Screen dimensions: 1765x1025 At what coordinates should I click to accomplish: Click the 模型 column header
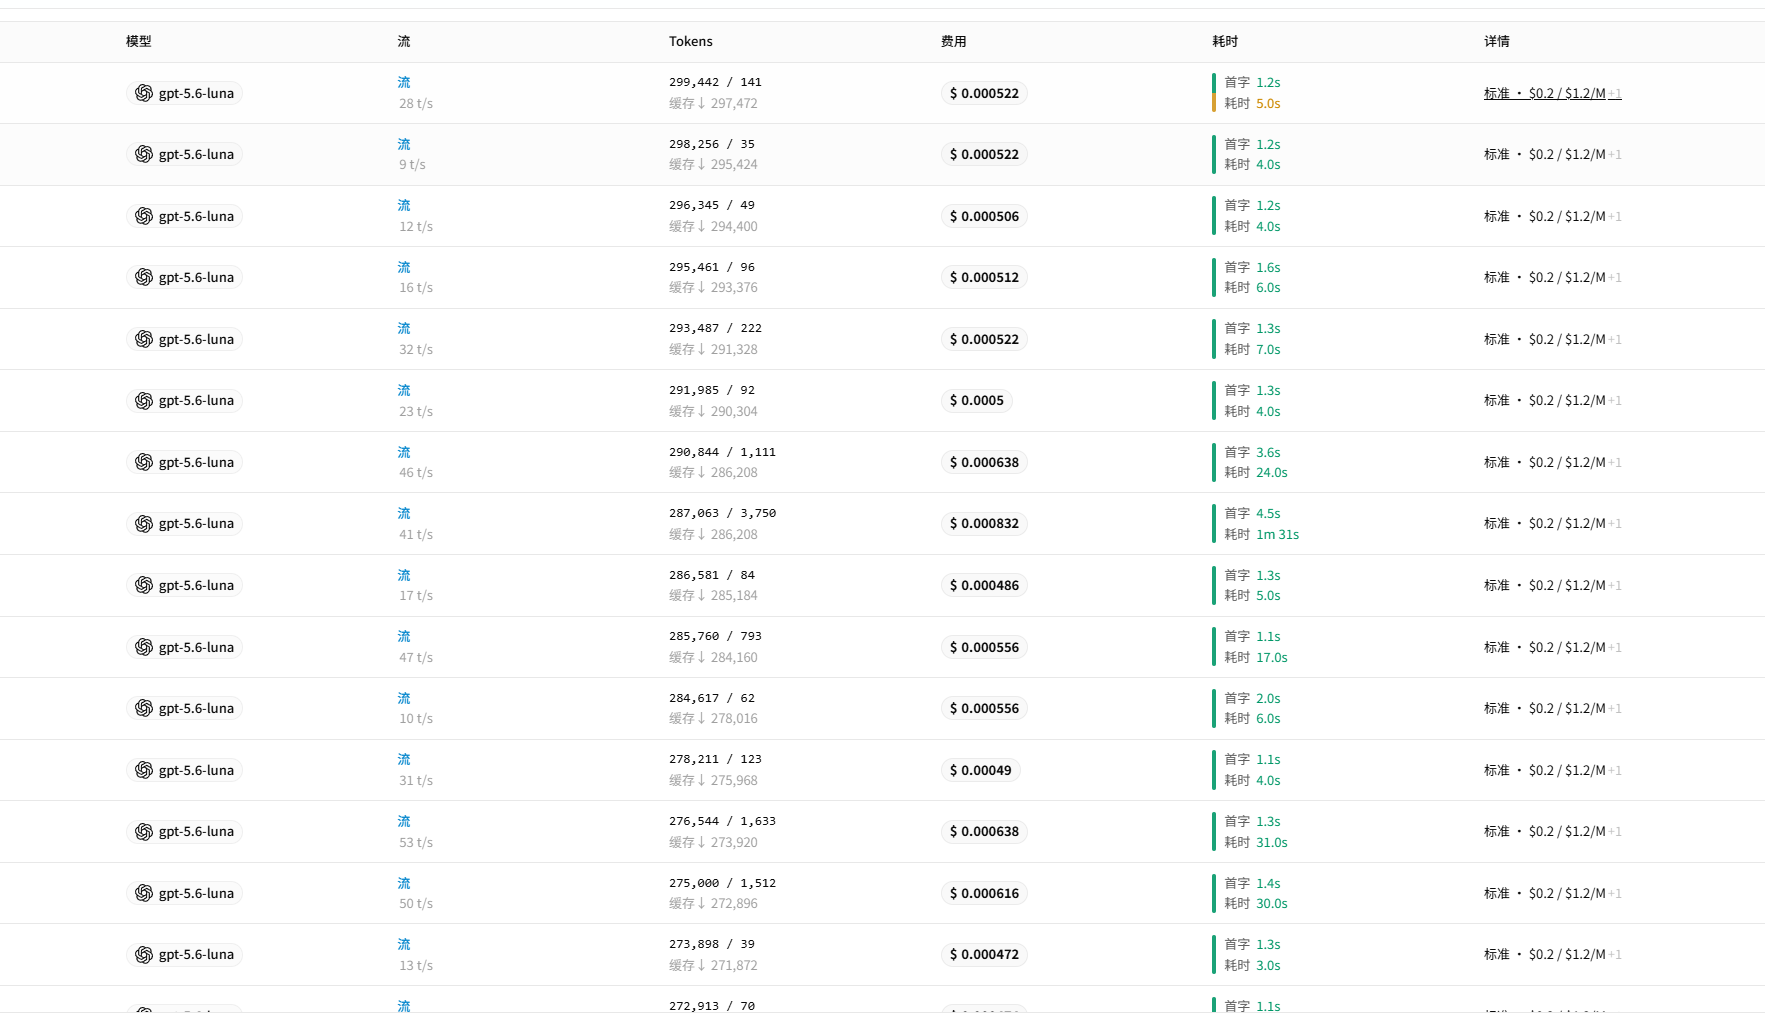tap(139, 41)
